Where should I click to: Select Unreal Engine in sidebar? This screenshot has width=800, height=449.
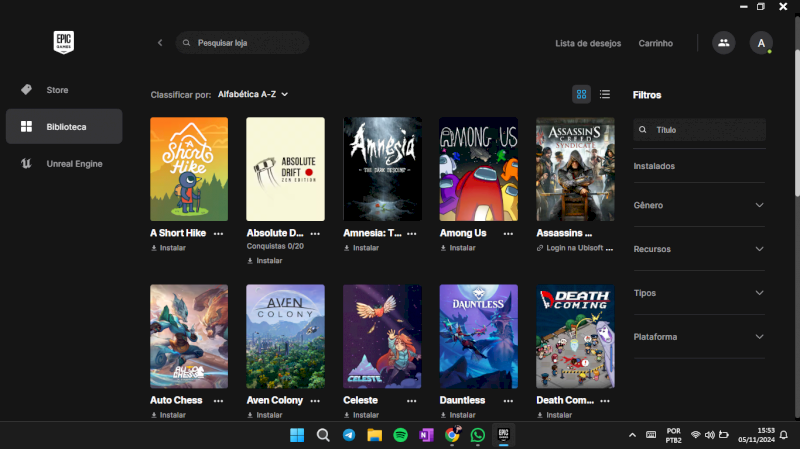74,163
